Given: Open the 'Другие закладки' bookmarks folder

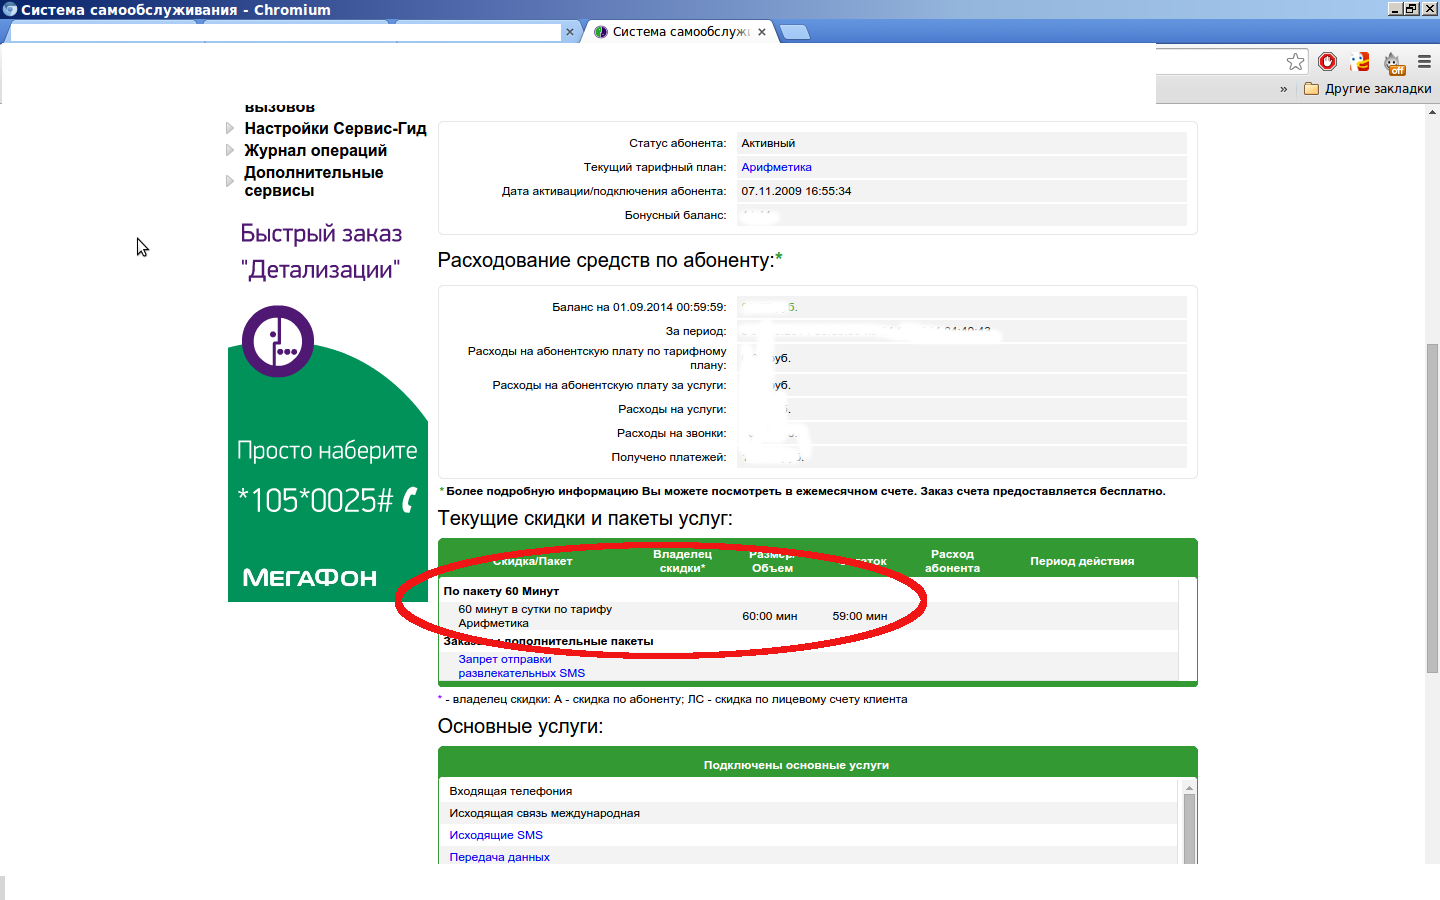Looking at the screenshot, I should 1367,89.
